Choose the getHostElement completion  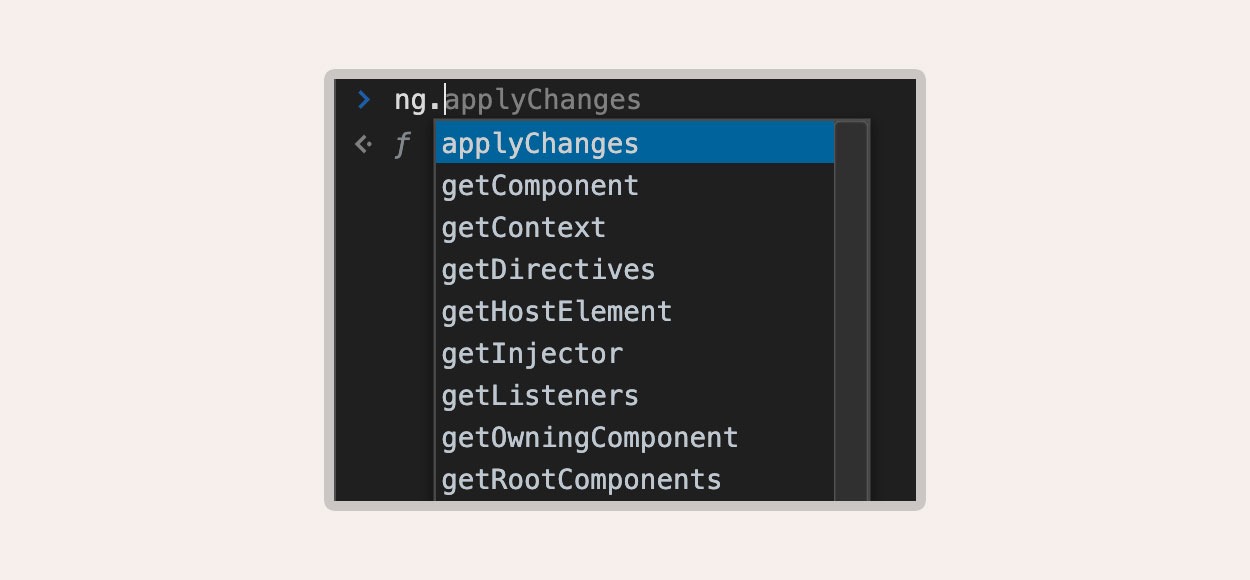click(635, 311)
